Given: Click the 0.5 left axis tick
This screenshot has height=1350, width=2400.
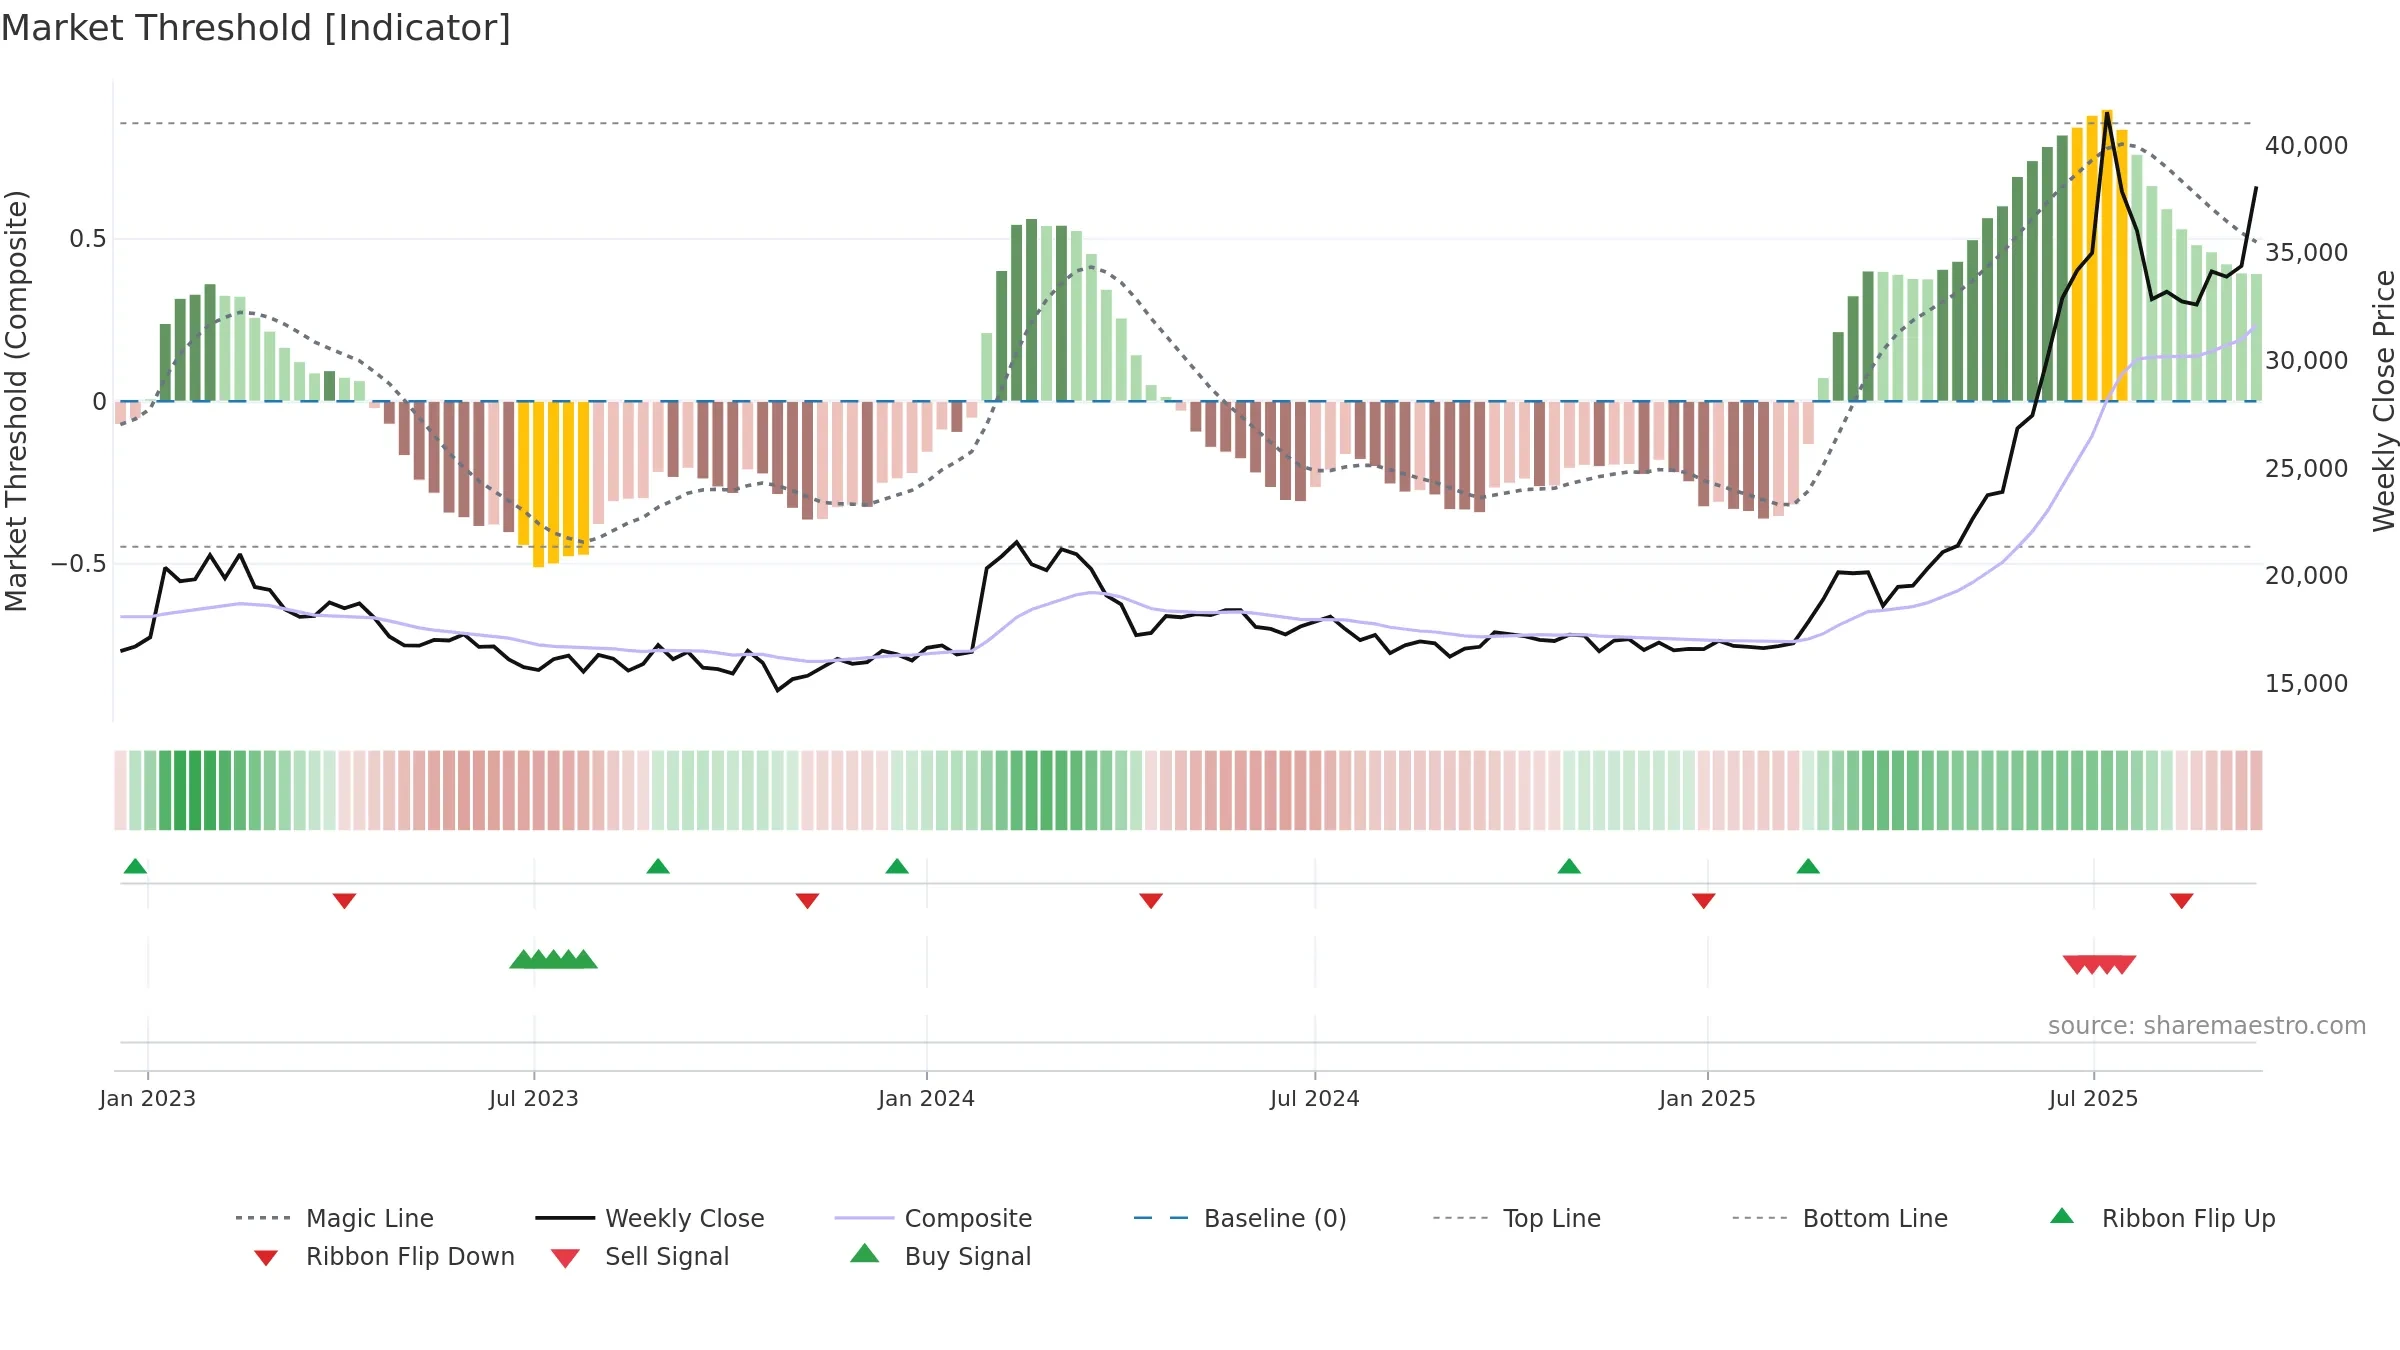Looking at the screenshot, I should tap(87, 239).
